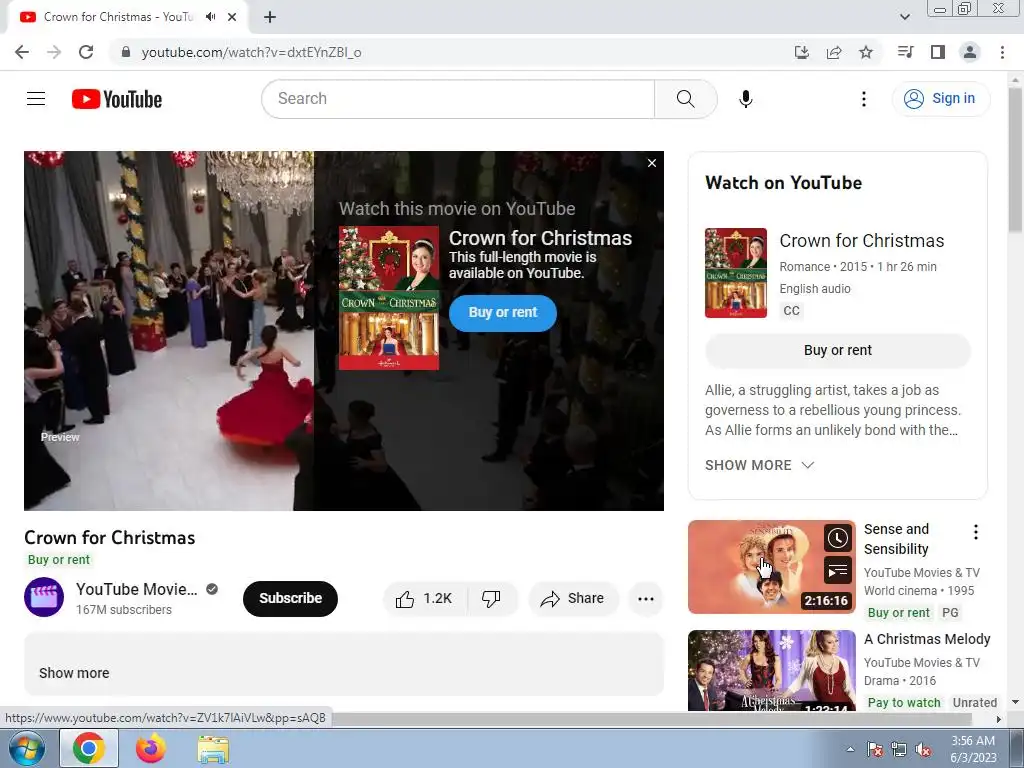This screenshot has height=768, width=1024.
Task: Open Sense and Sensibility options menu
Action: (x=976, y=532)
